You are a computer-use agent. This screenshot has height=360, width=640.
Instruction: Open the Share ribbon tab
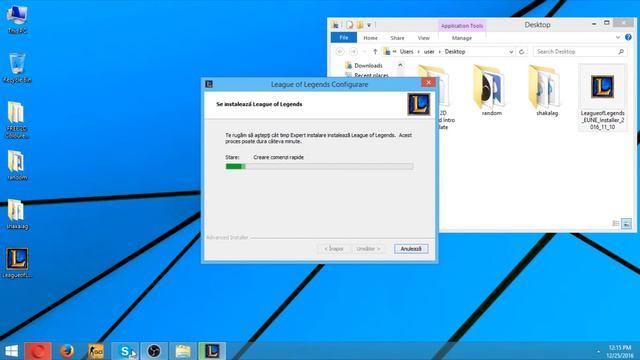[x=397, y=38]
